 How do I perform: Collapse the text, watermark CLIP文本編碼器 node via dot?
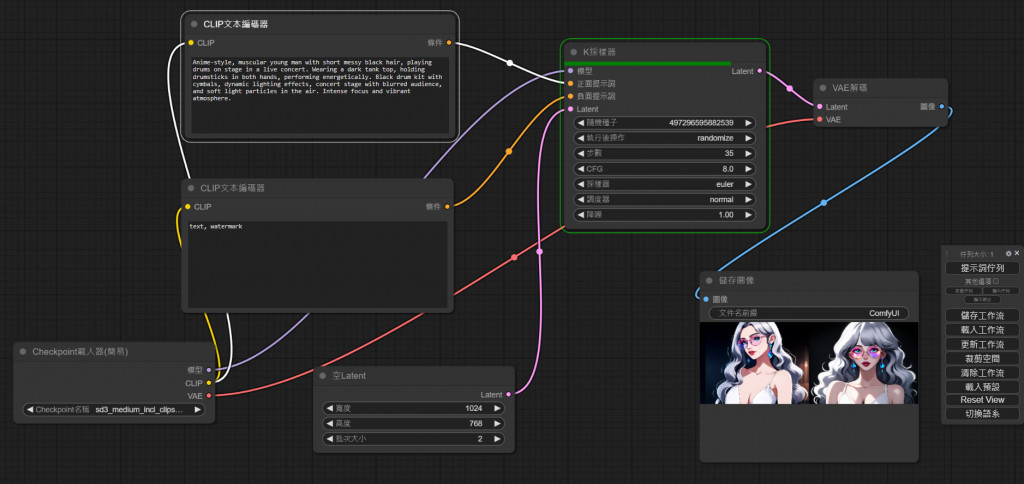pyautogui.click(x=191, y=188)
